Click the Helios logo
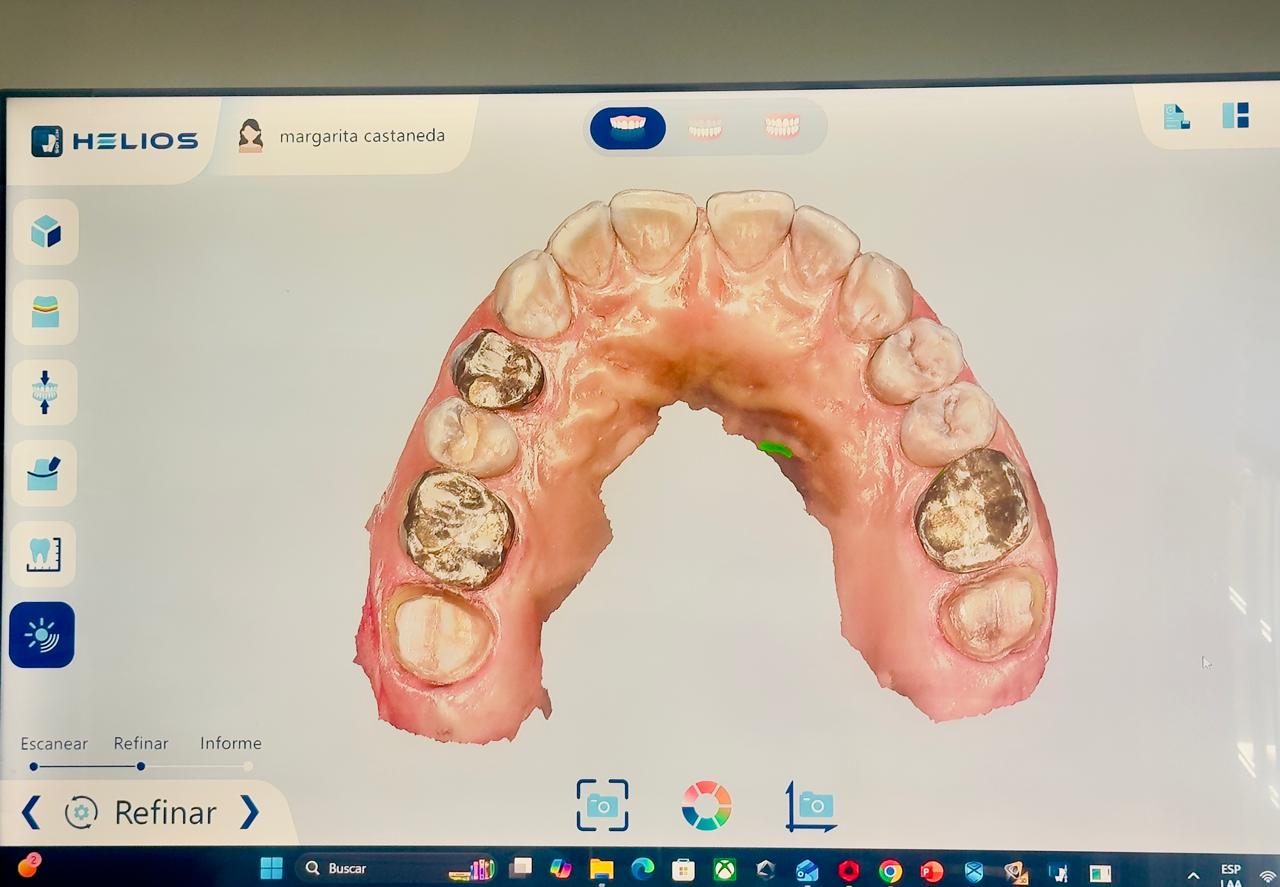Viewport: 1280px width, 887px height. pos(114,141)
